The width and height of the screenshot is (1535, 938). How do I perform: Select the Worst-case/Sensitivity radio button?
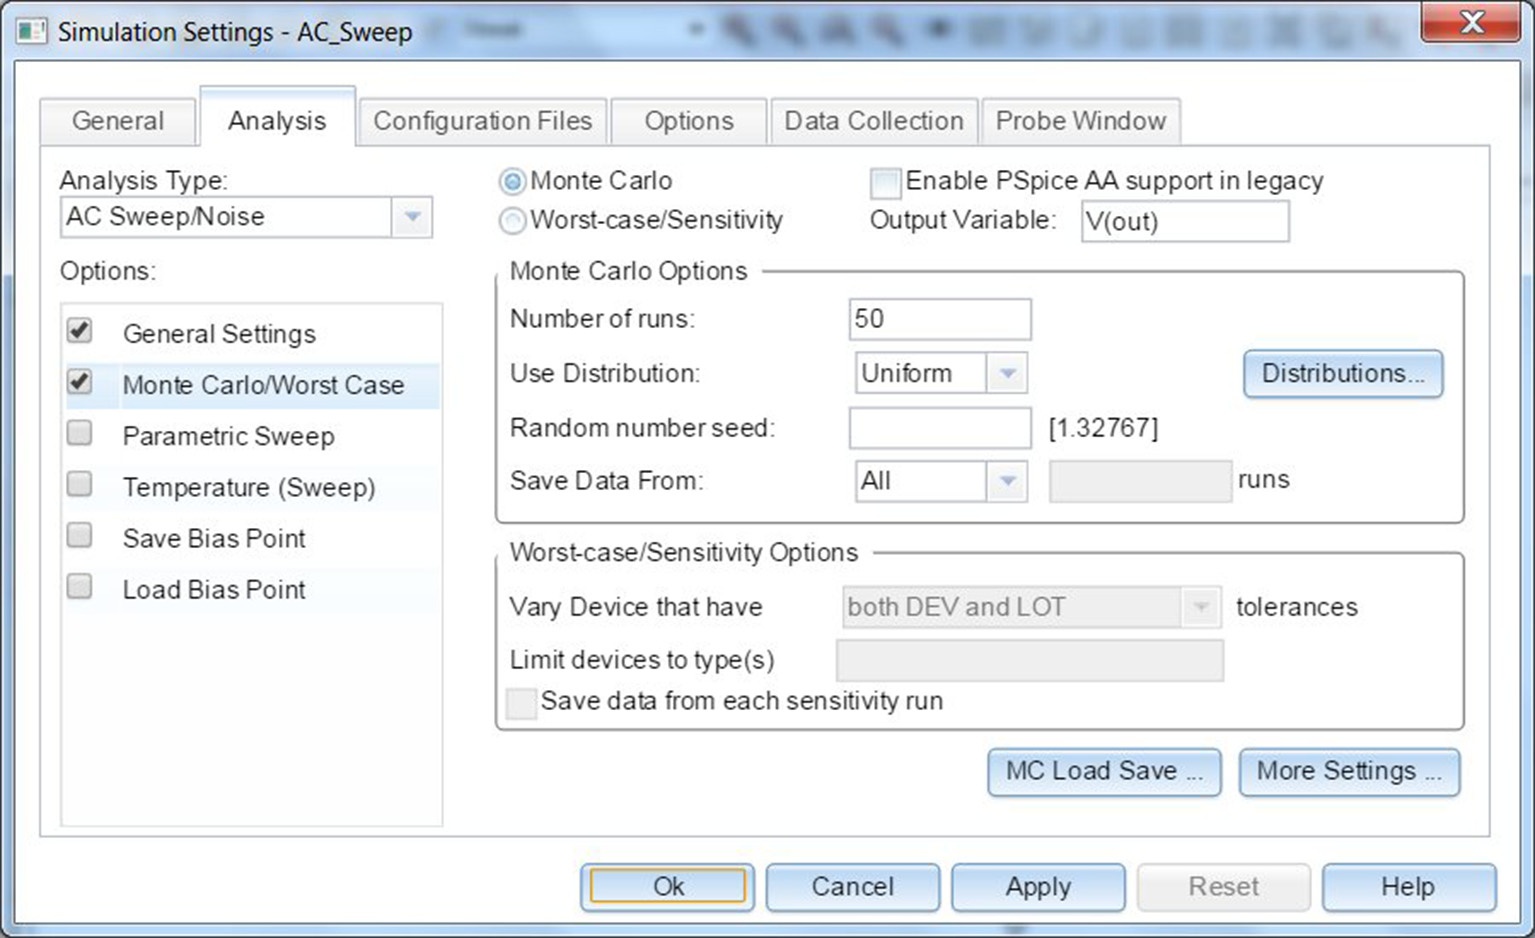click(x=512, y=221)
